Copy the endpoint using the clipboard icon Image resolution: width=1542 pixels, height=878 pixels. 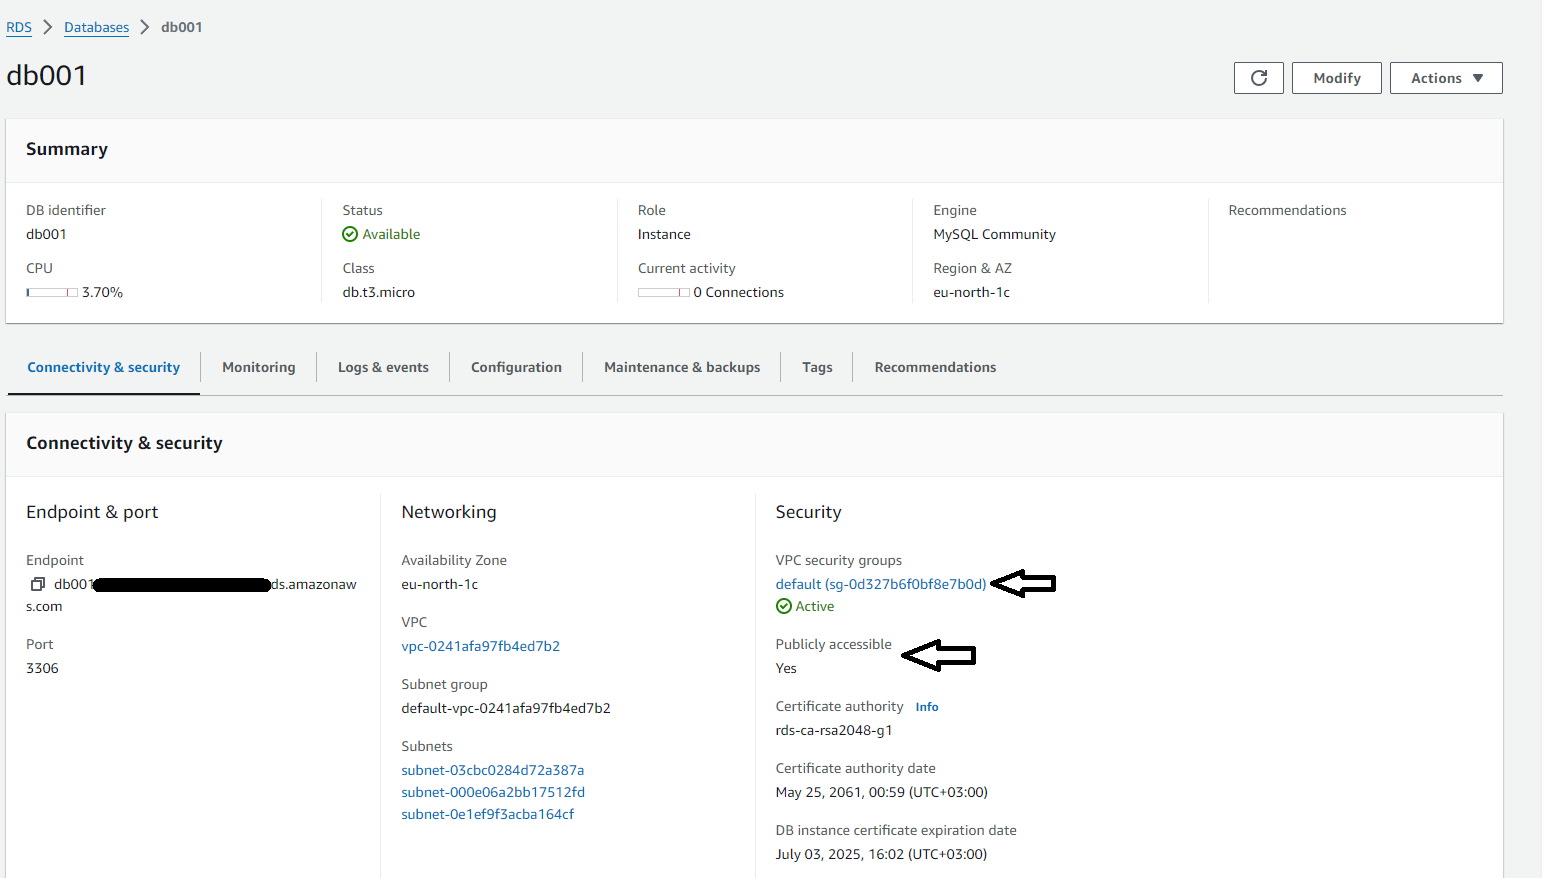point(37,583)
